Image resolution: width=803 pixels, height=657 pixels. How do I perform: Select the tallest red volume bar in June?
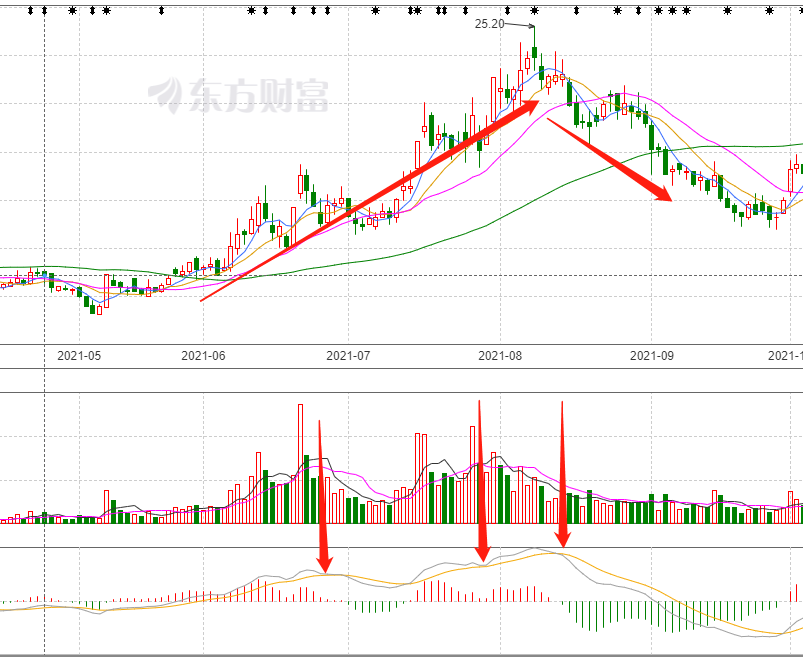[x=300, y=463]
